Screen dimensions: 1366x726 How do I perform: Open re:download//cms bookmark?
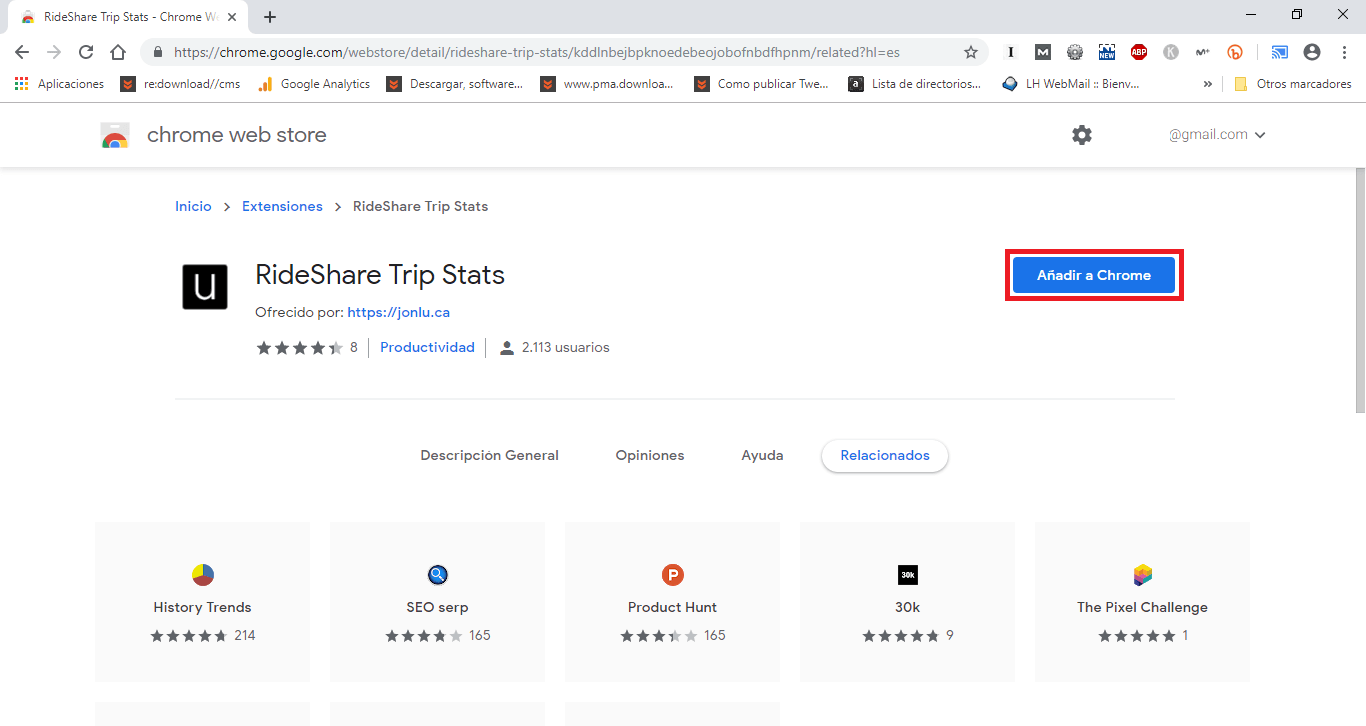tap(181, 84)
